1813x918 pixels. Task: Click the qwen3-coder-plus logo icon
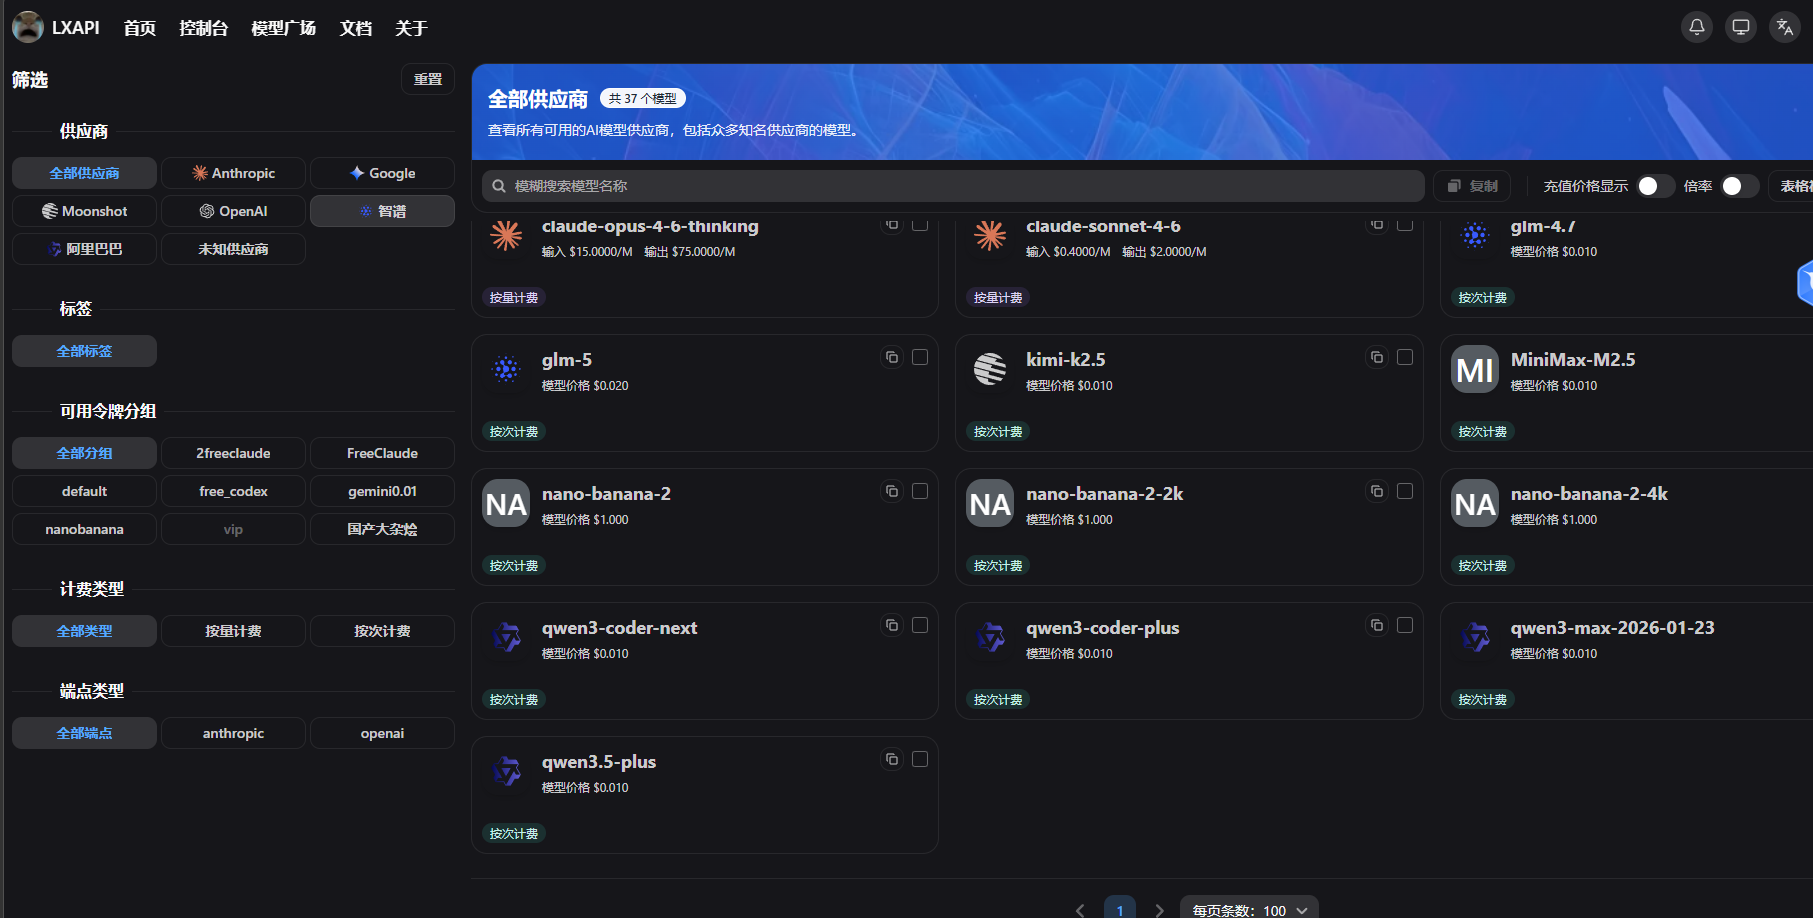pyautogui.click(x=990, y=638)
